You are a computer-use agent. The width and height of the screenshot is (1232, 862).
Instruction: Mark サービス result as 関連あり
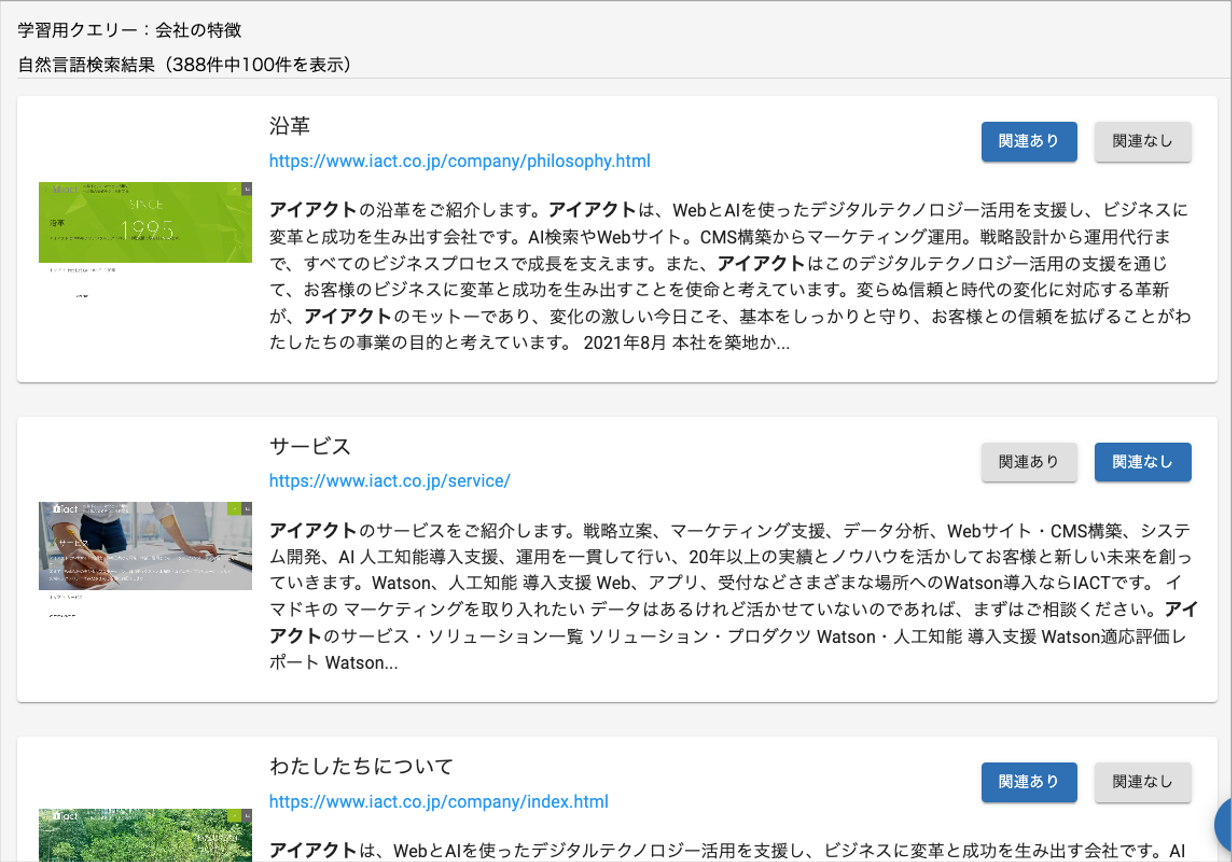click(1029, 462)
